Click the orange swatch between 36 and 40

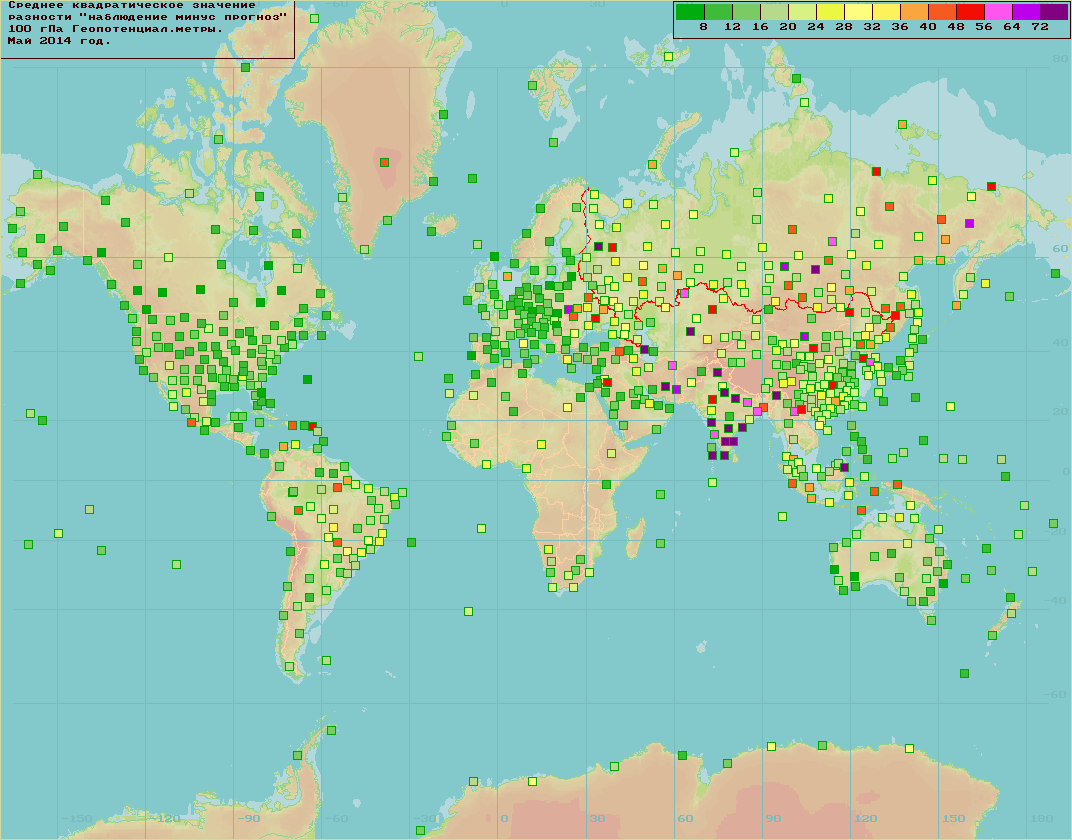914,12
